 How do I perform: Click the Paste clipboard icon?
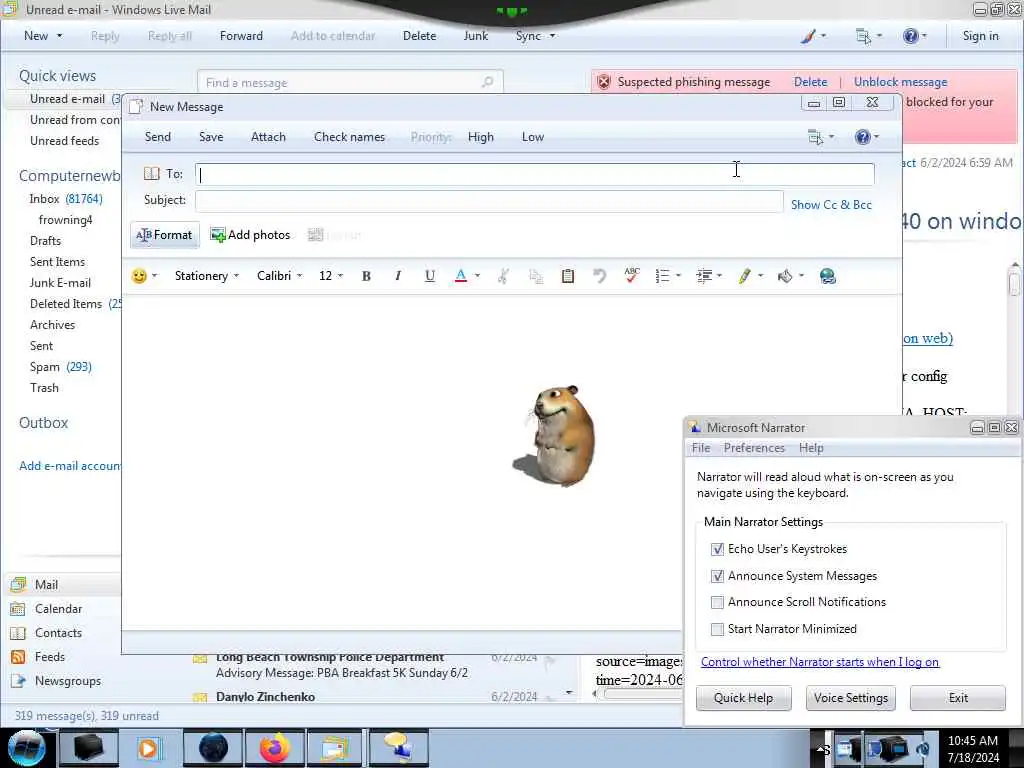[568, 276]
